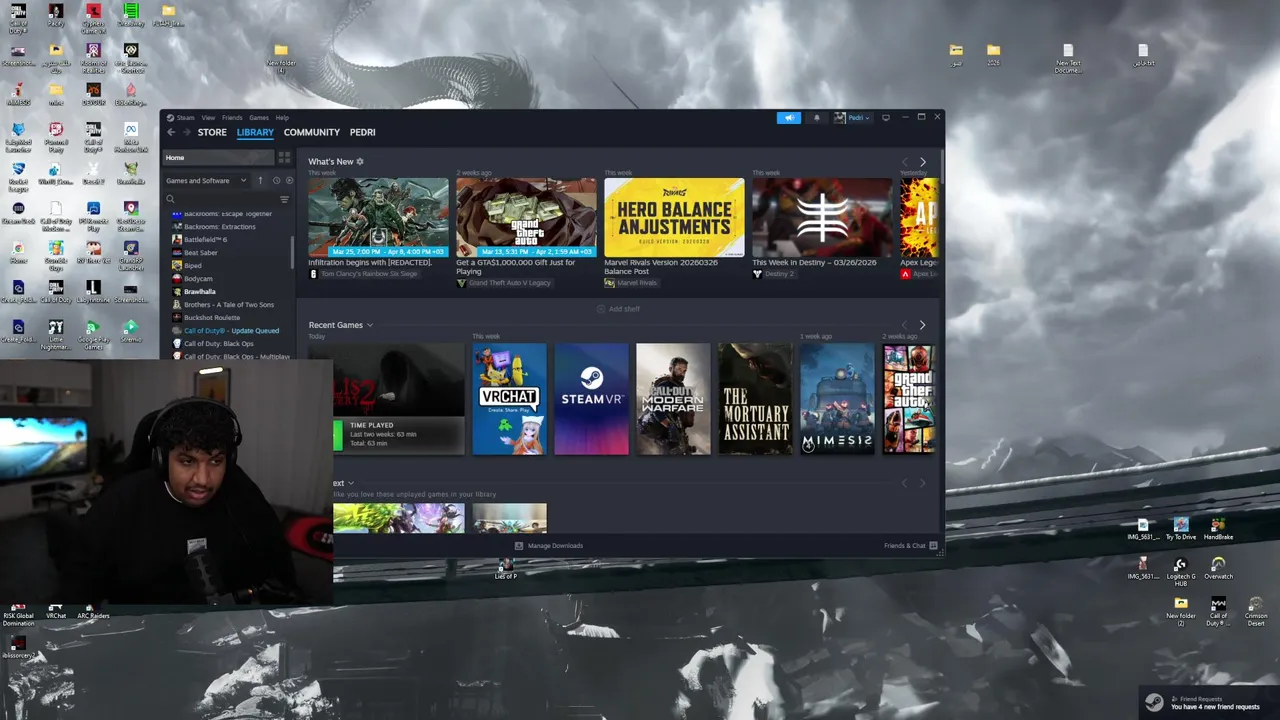
Task: Open the Help menu
Action: click(282, 118)
